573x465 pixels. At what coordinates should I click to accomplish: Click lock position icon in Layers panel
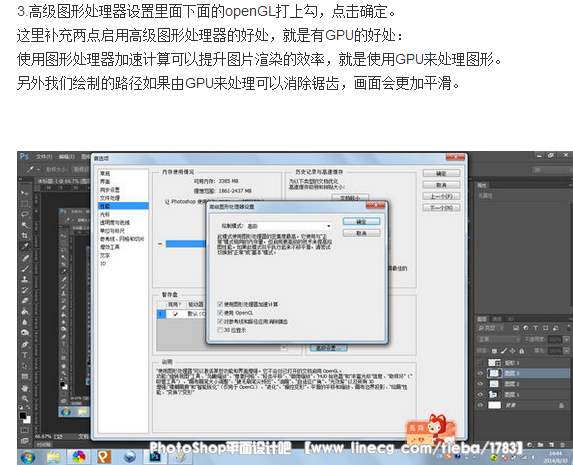click(512, 351)
